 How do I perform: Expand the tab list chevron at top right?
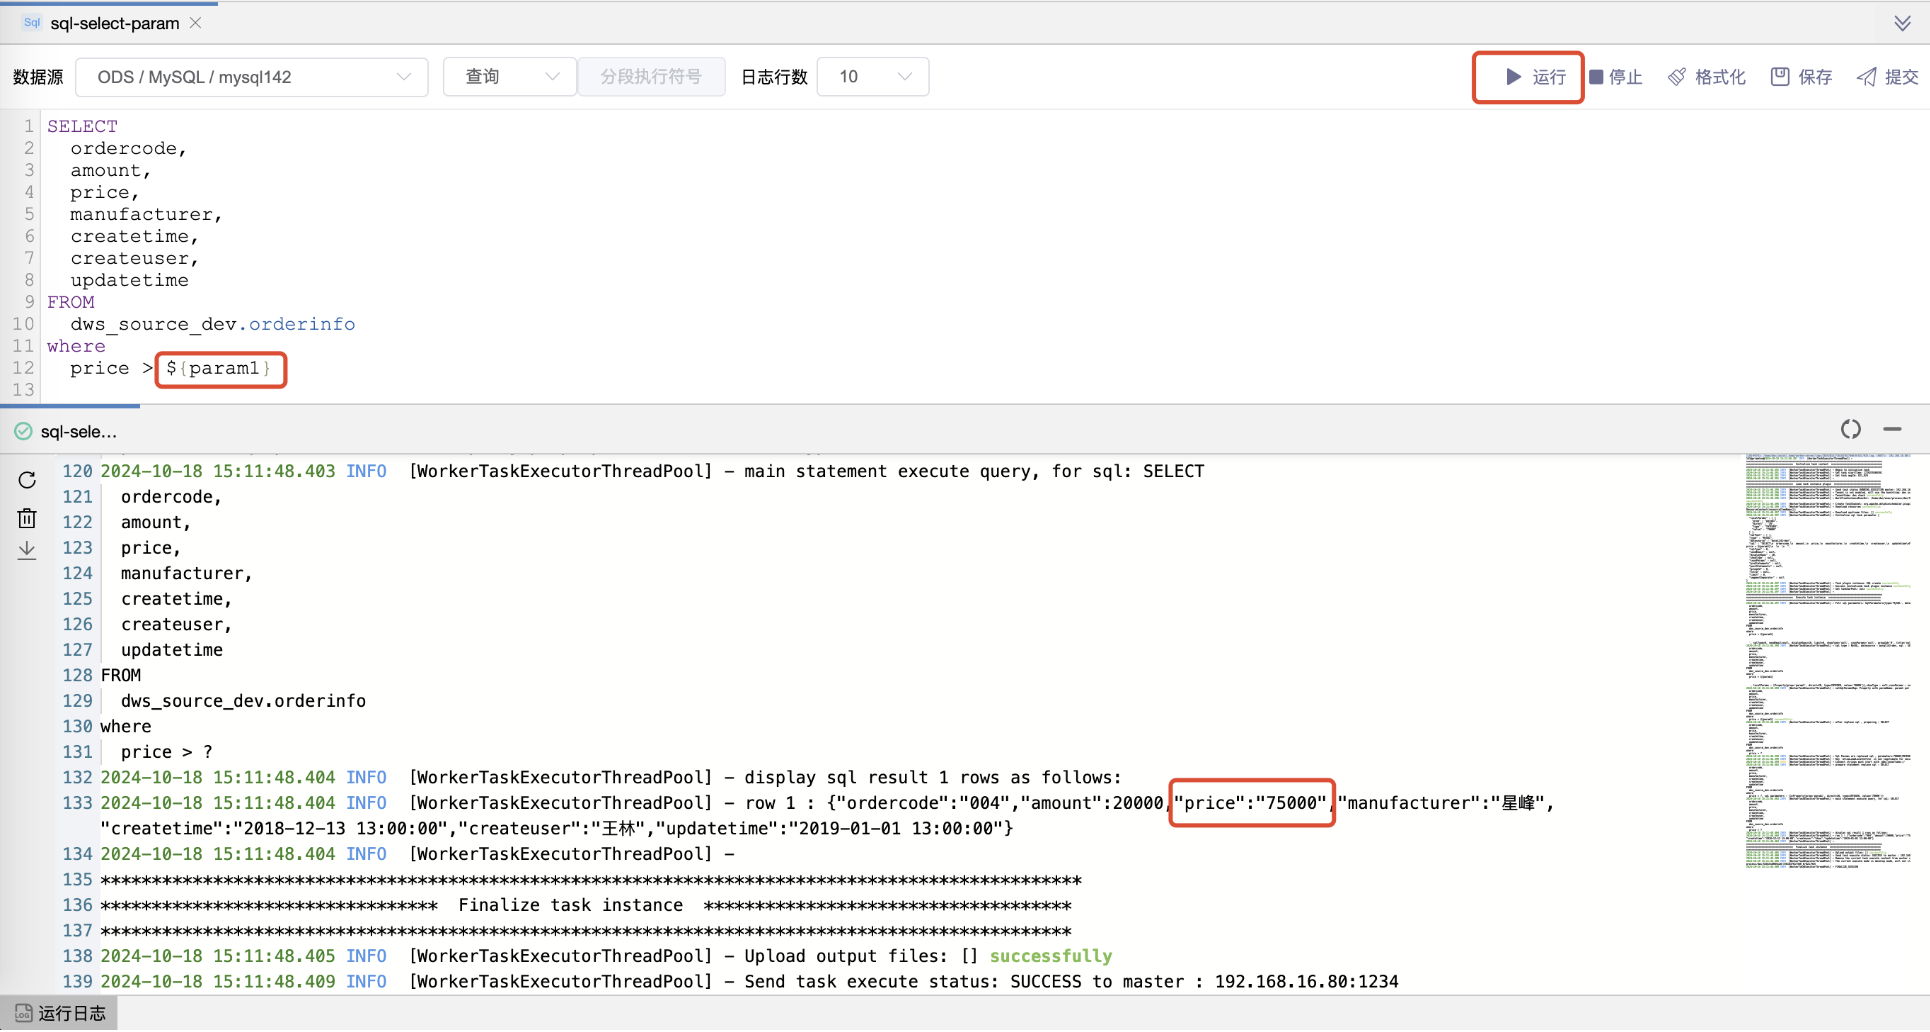pos(1902,23)
